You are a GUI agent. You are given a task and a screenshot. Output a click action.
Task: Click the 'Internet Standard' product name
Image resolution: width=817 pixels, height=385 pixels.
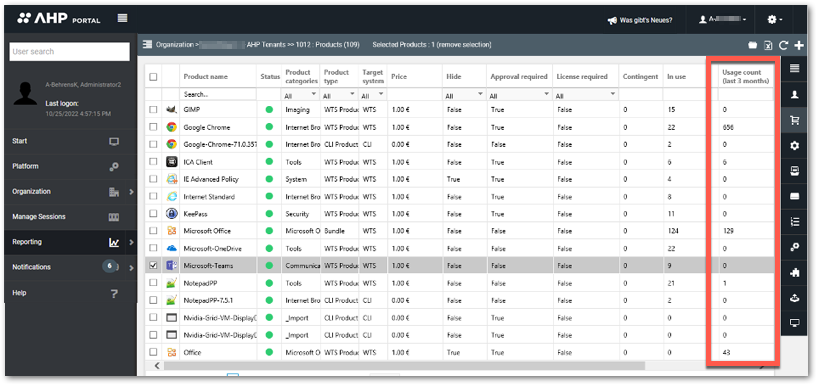click(x=209, y=197)
